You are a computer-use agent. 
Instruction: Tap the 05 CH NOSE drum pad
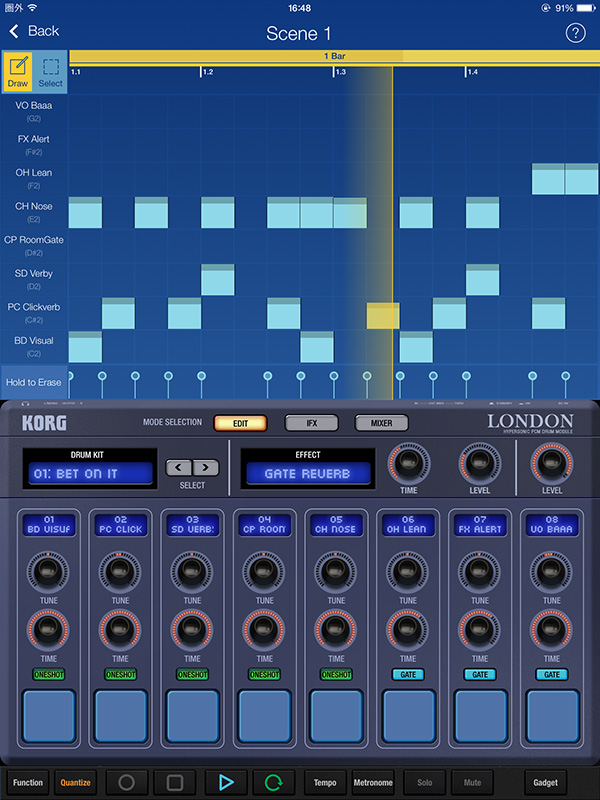click(x=336, y=716)
